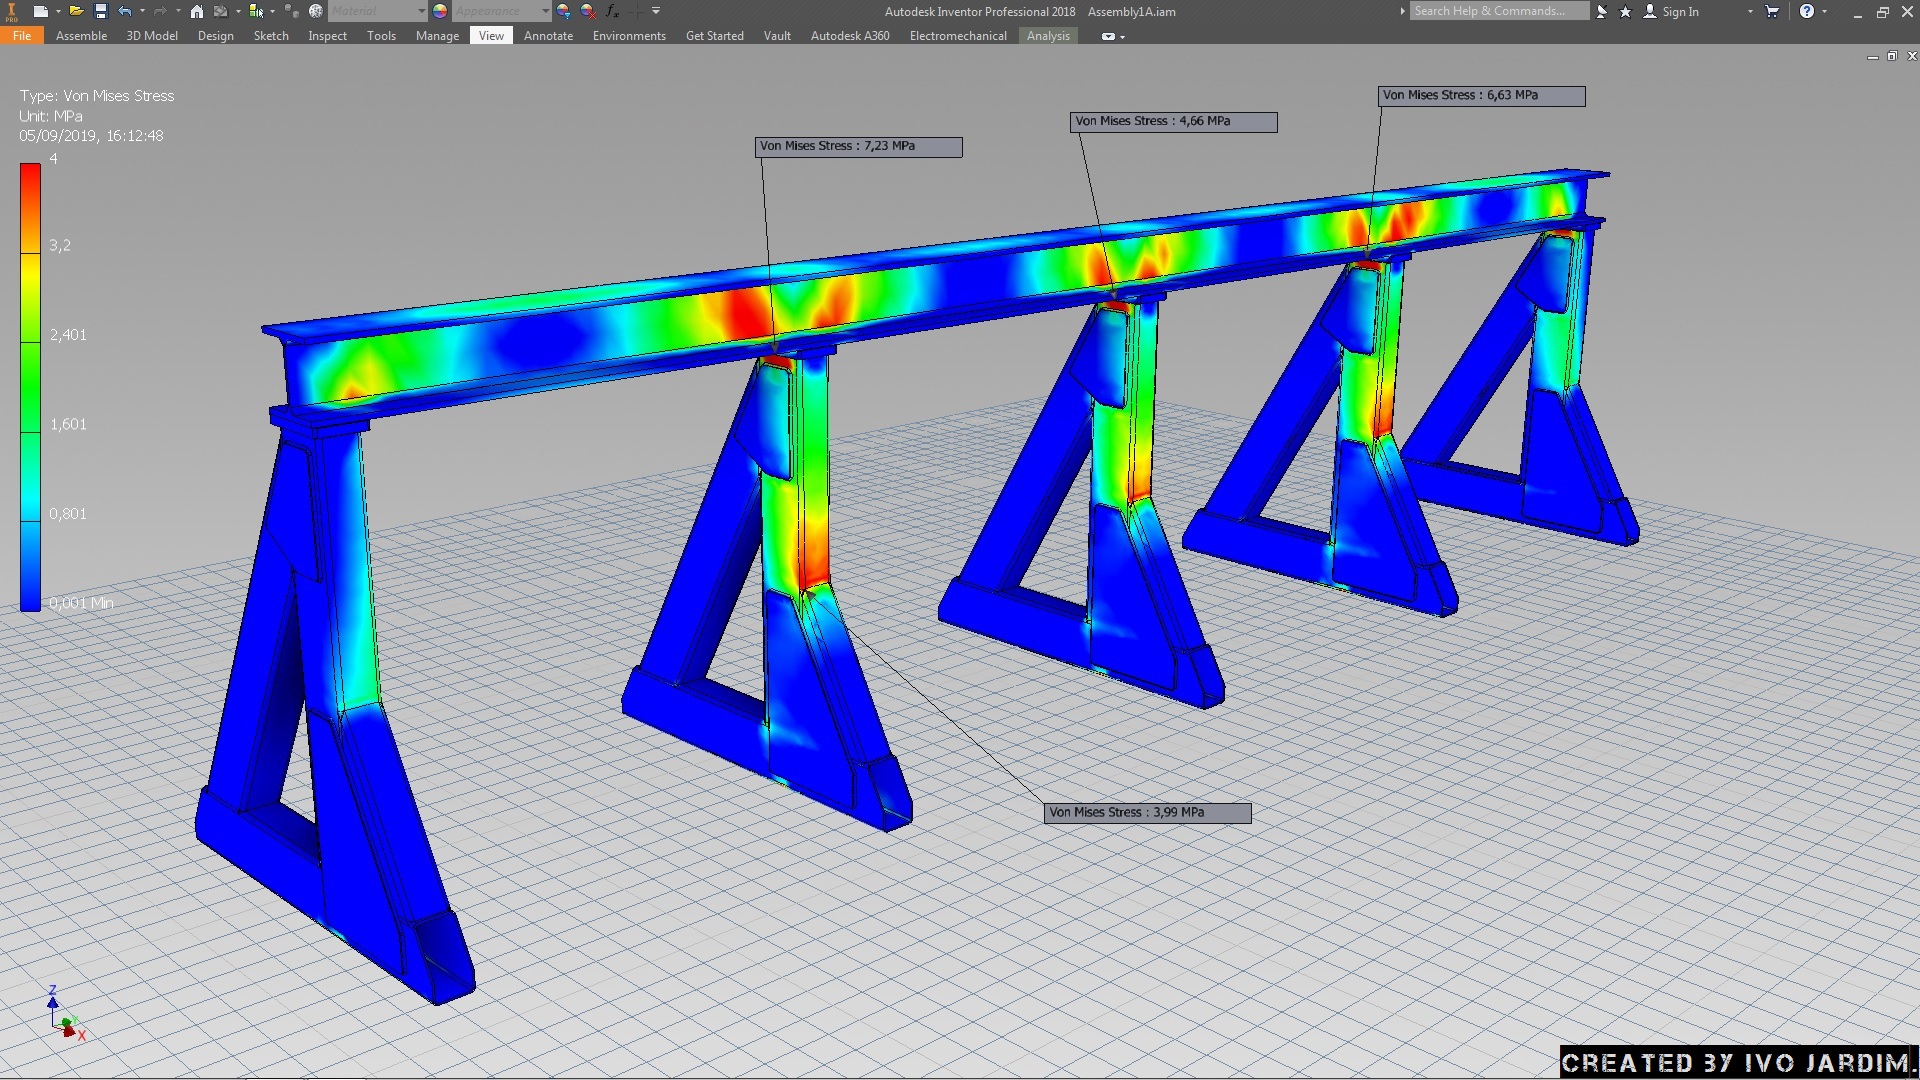Expand the Help dropdown arrow
This screenshot has width=1920, height=1080.
(1825, 11)
